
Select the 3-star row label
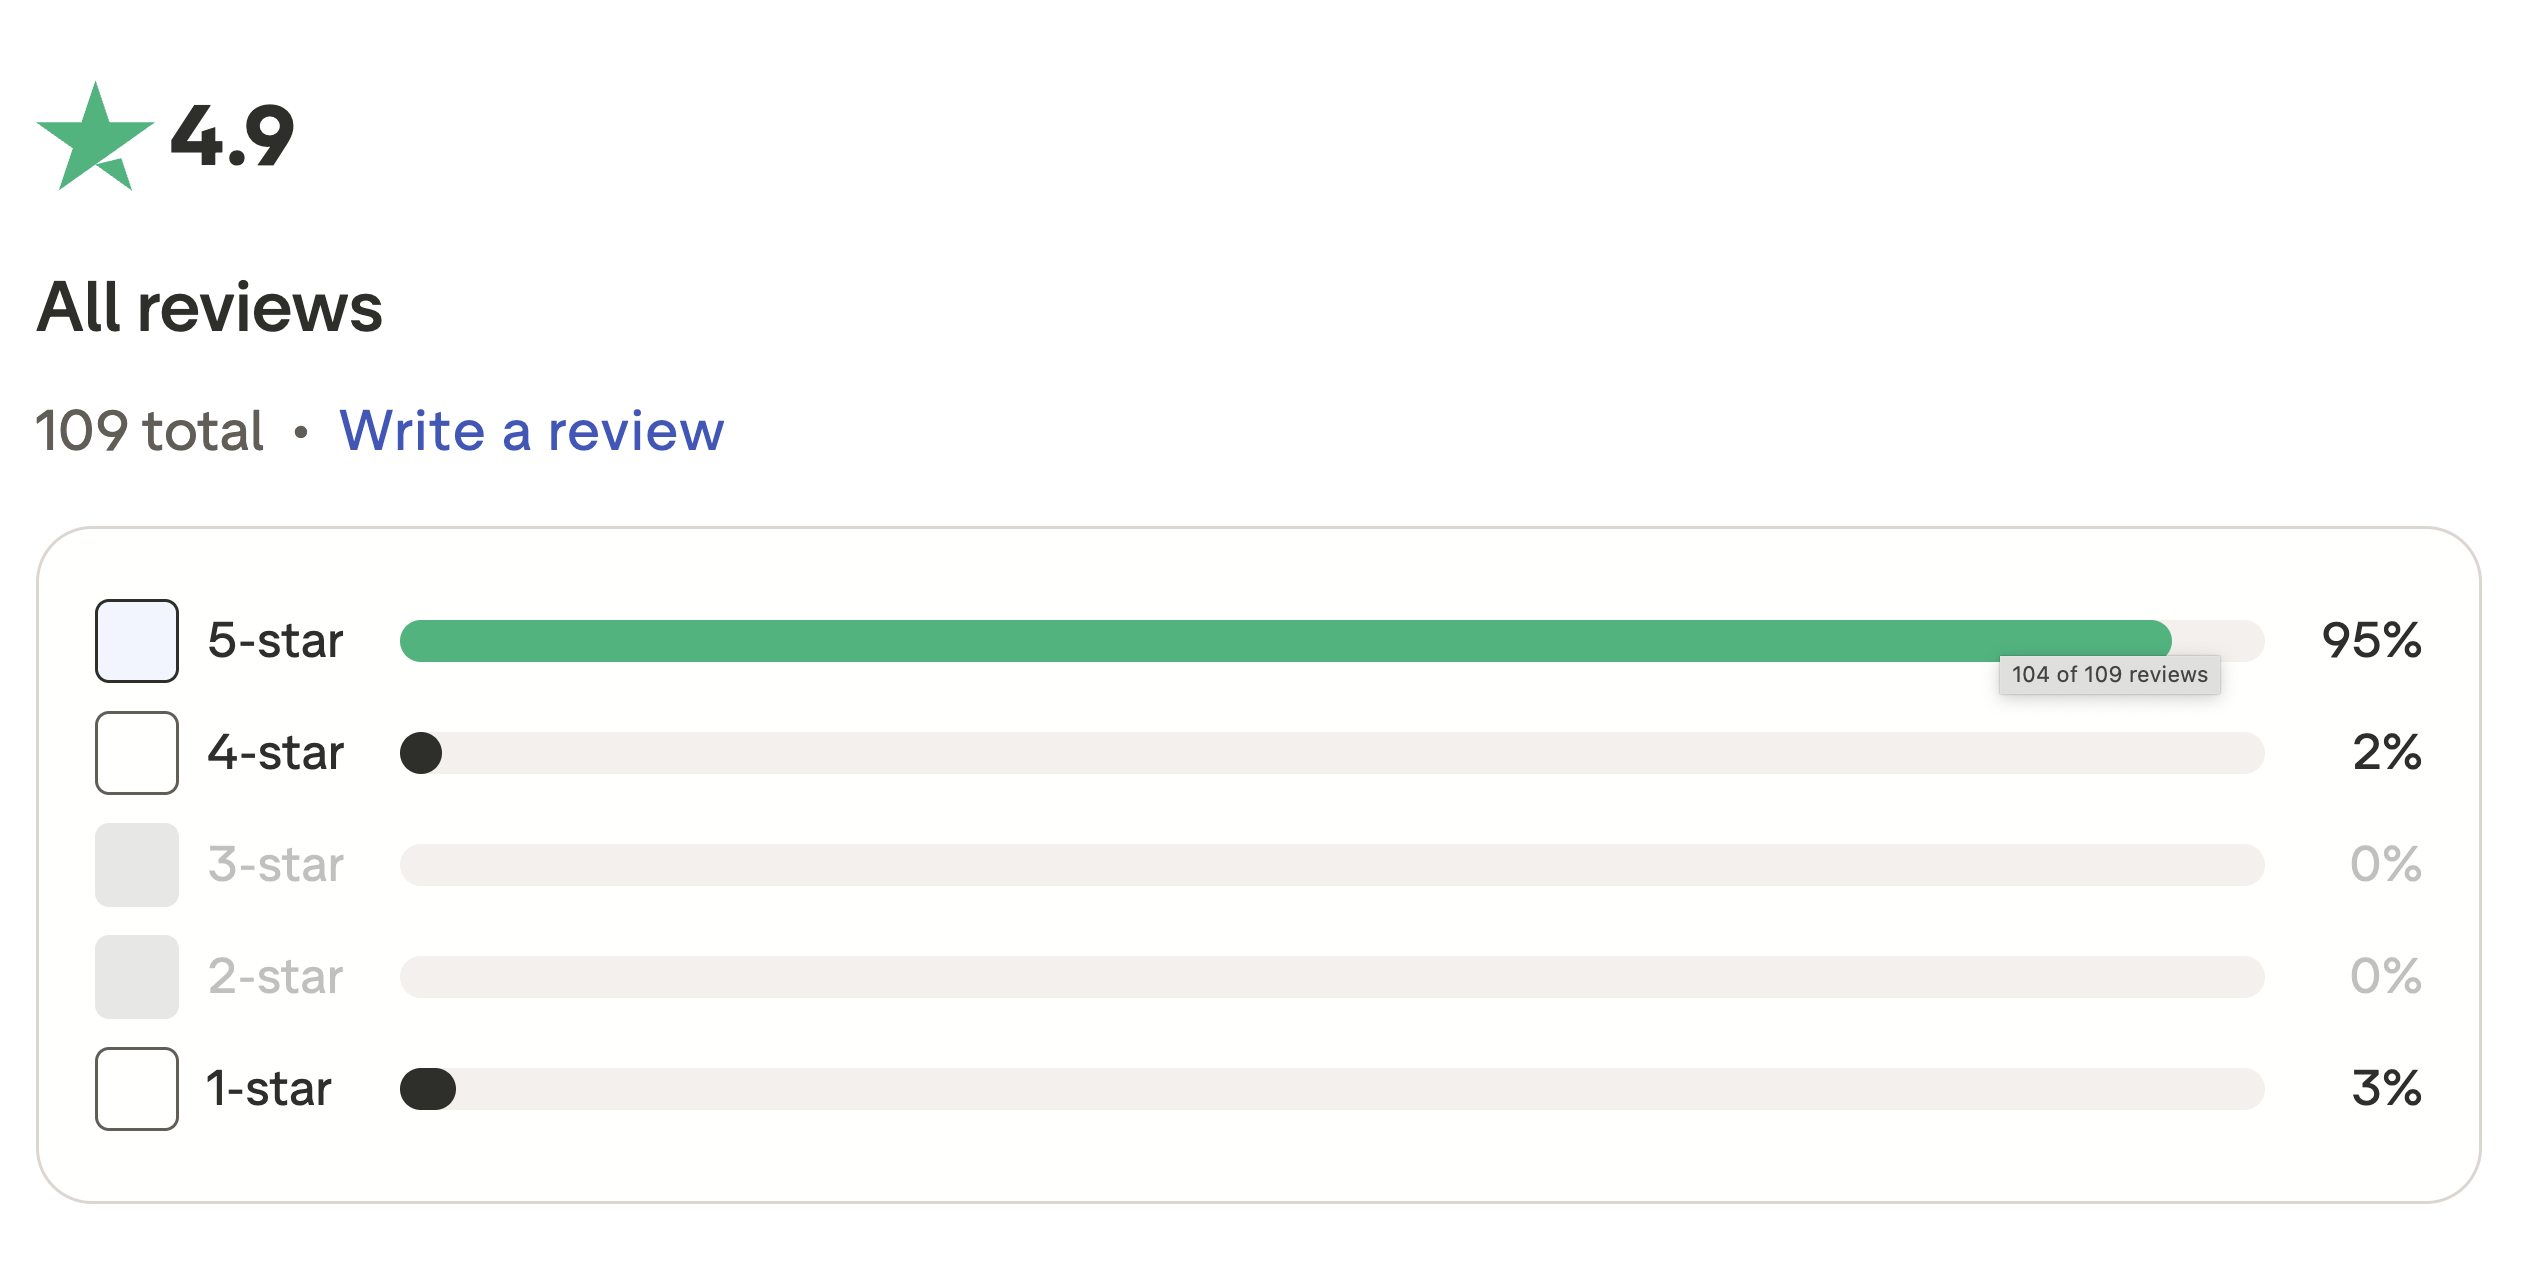(x=274, y=865)
